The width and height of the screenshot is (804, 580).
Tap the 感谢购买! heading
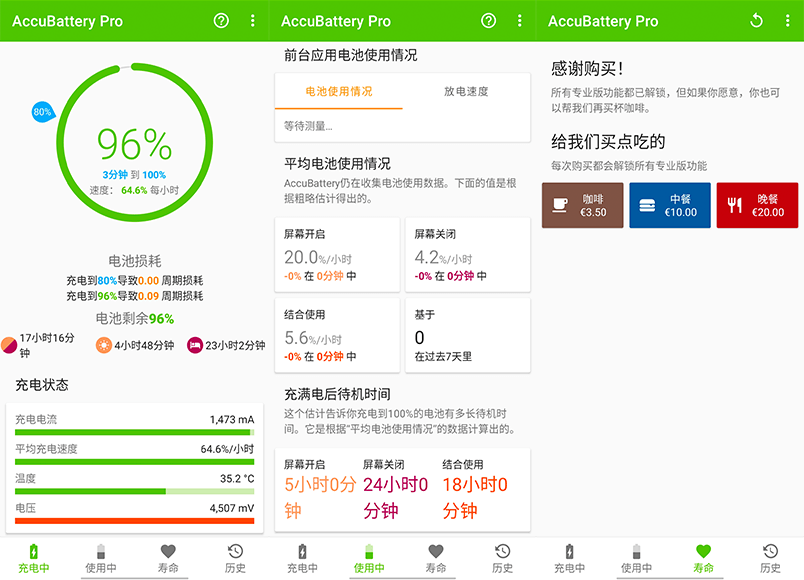click(587, 68)
